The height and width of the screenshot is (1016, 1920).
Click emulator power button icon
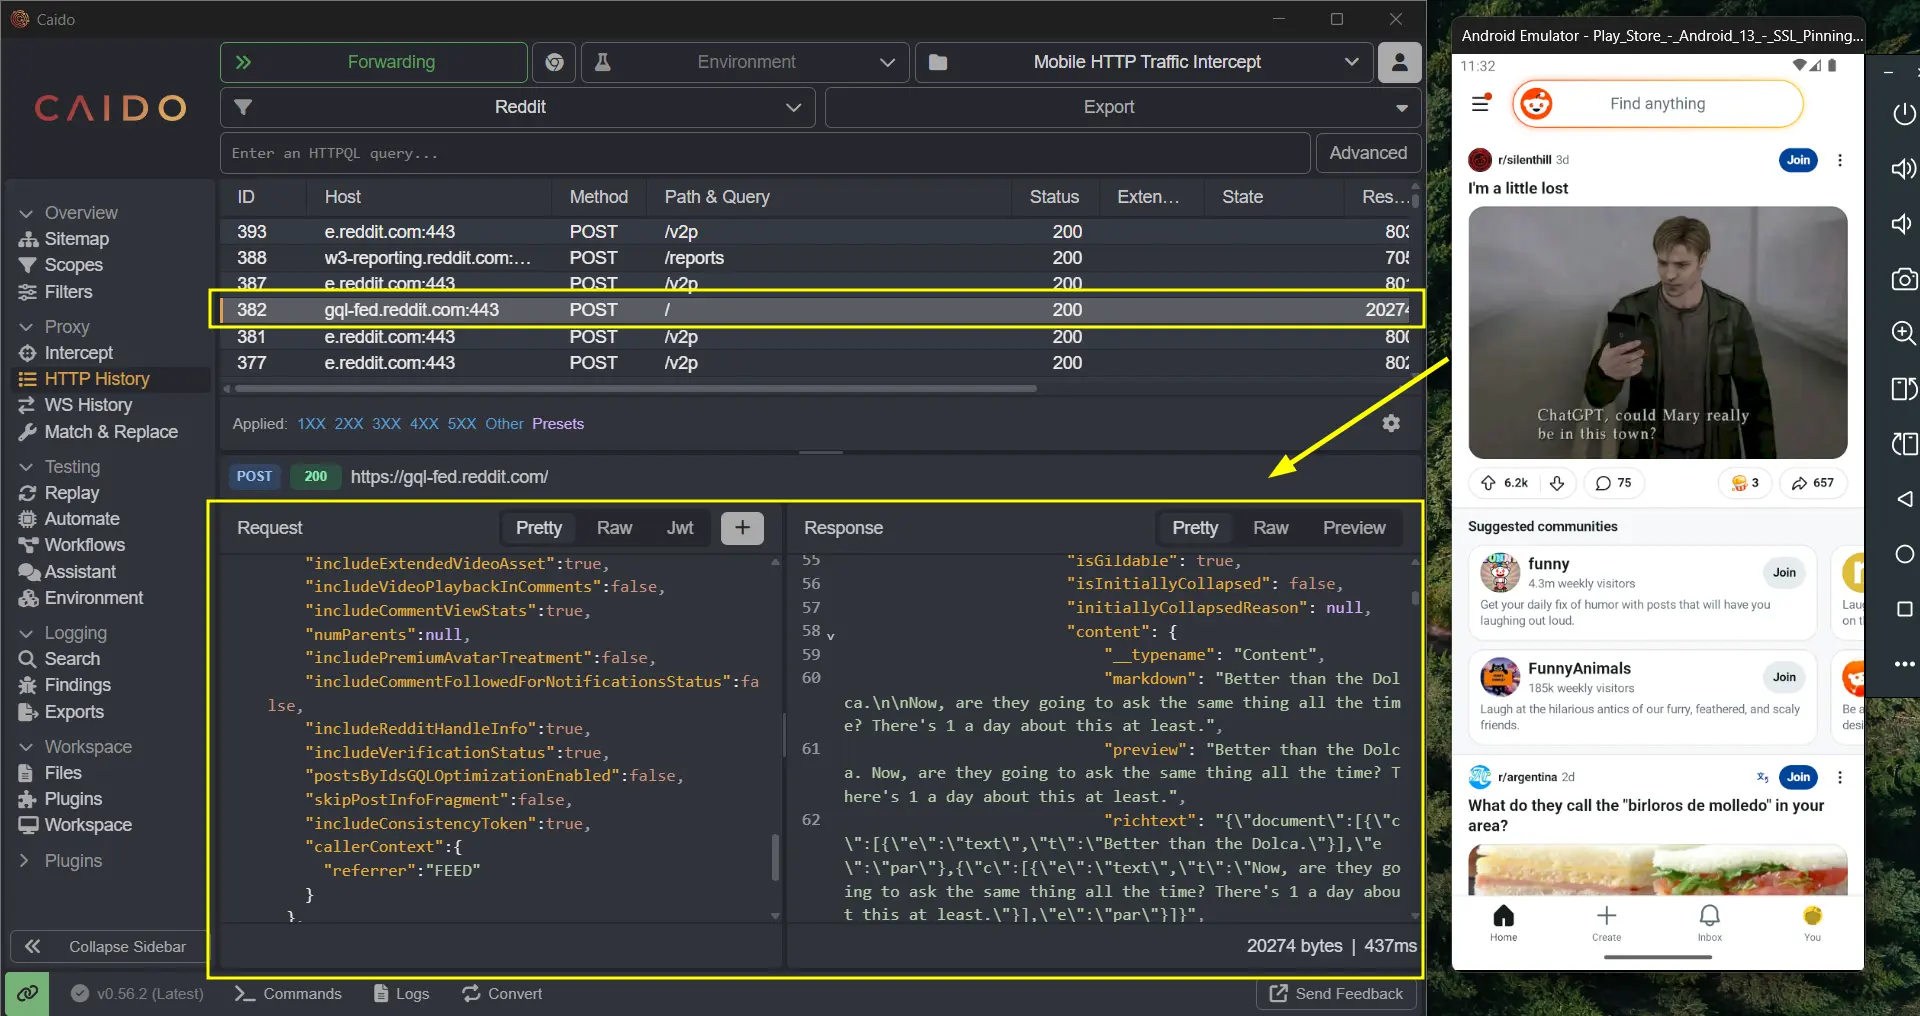(1904, 114)
